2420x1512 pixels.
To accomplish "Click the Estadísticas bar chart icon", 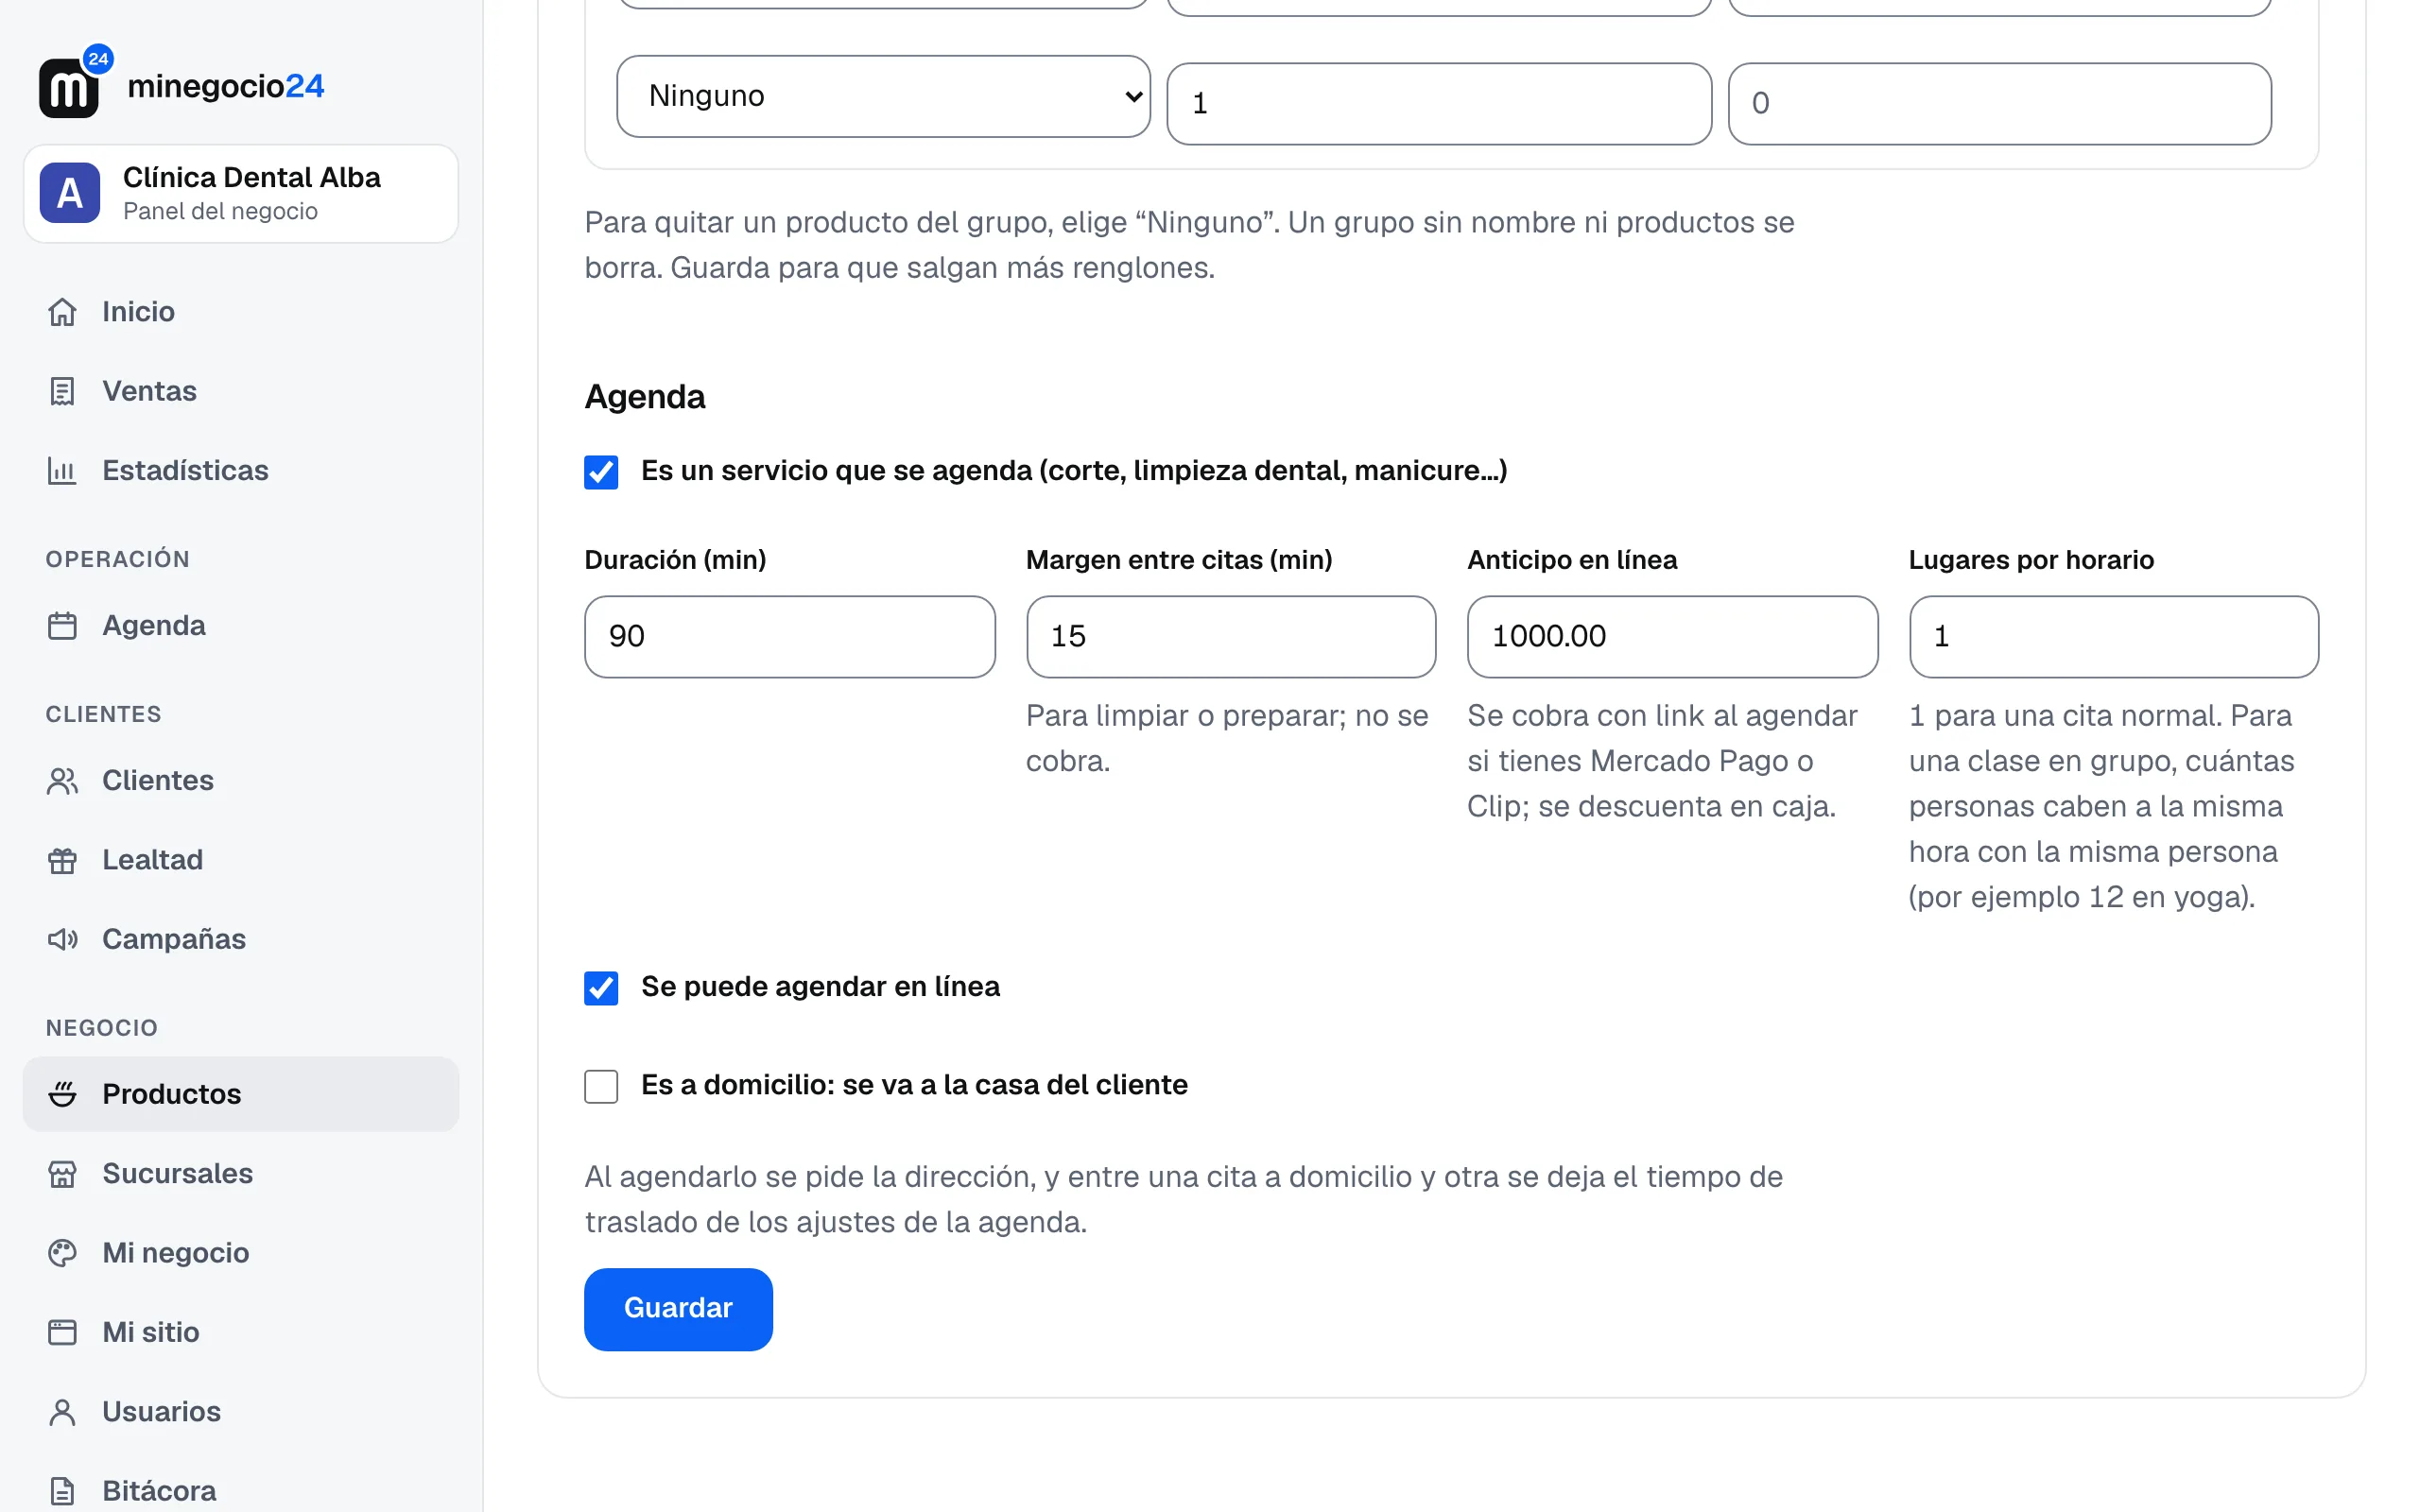I will [62, 470].
